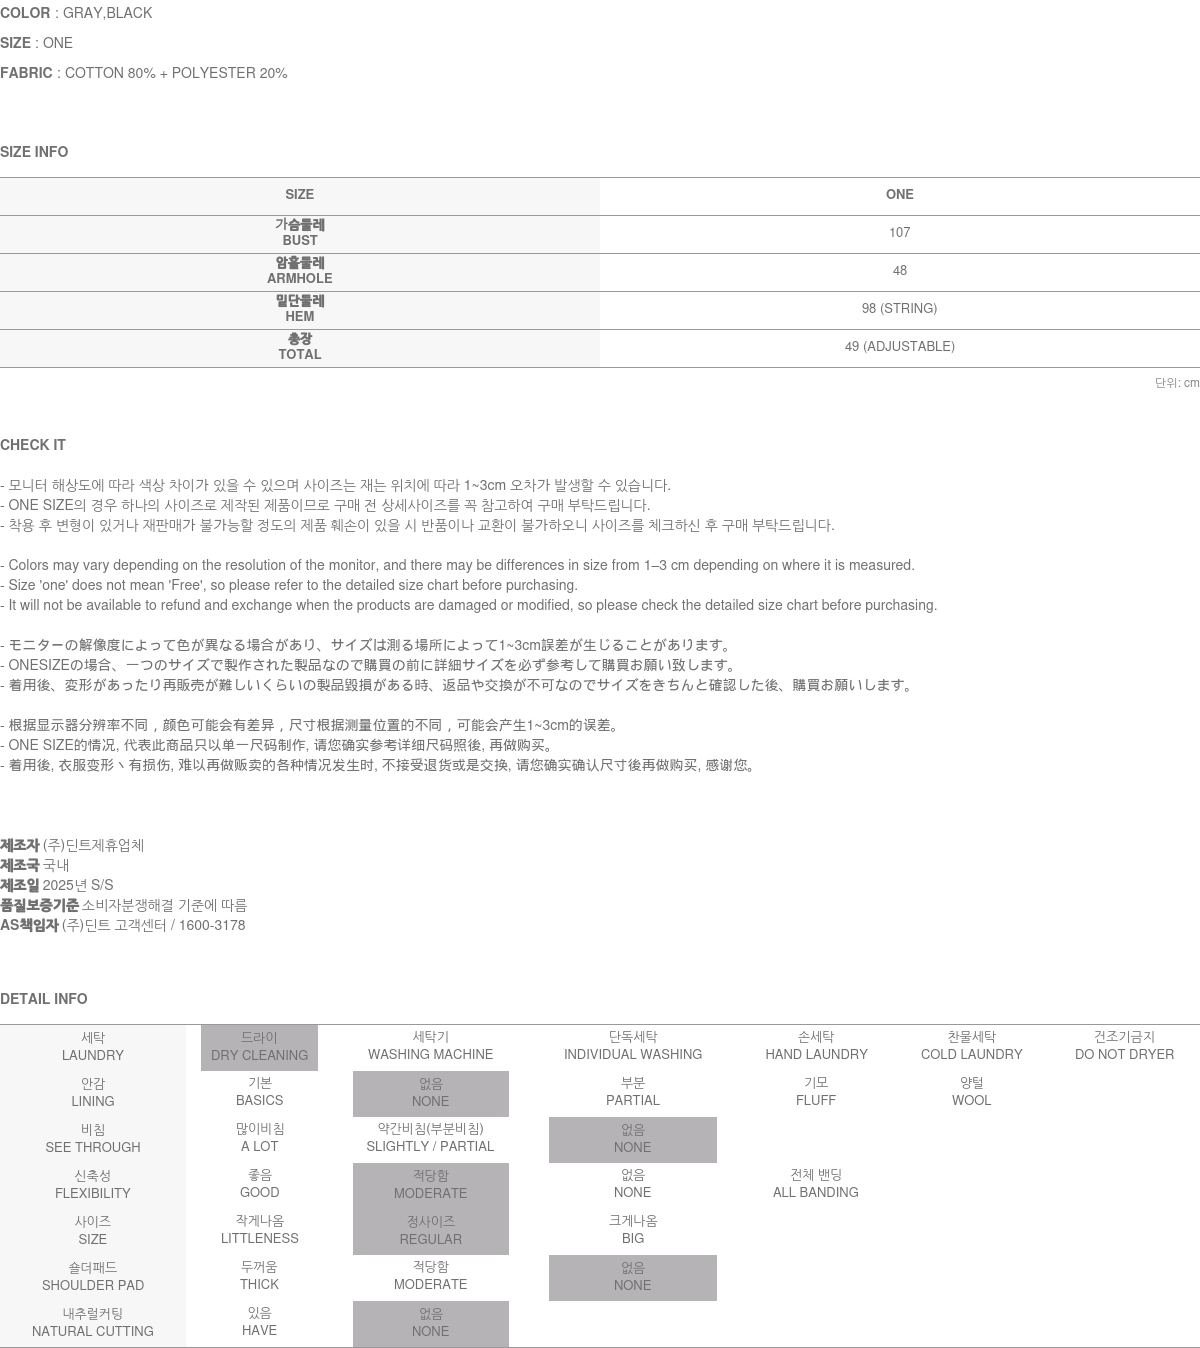Click the SHOULDER PAD row label

point(93,1277)
